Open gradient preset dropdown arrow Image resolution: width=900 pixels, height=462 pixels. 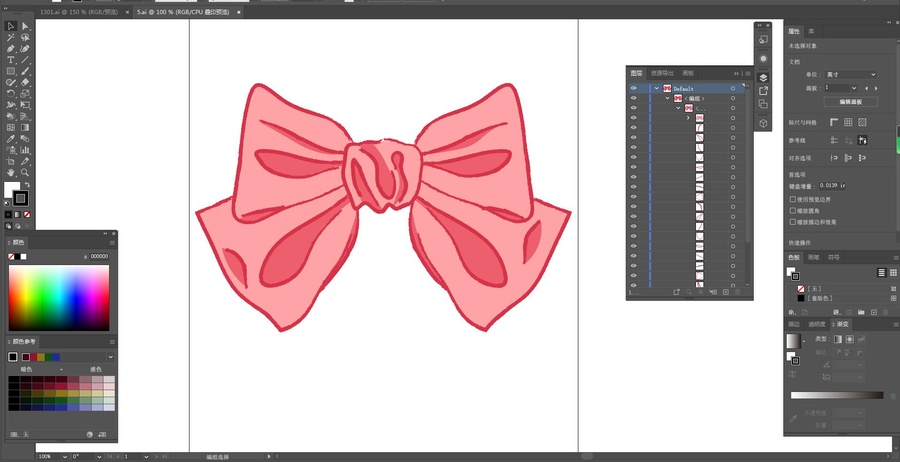pyautogui.click(x=804, y=341)
